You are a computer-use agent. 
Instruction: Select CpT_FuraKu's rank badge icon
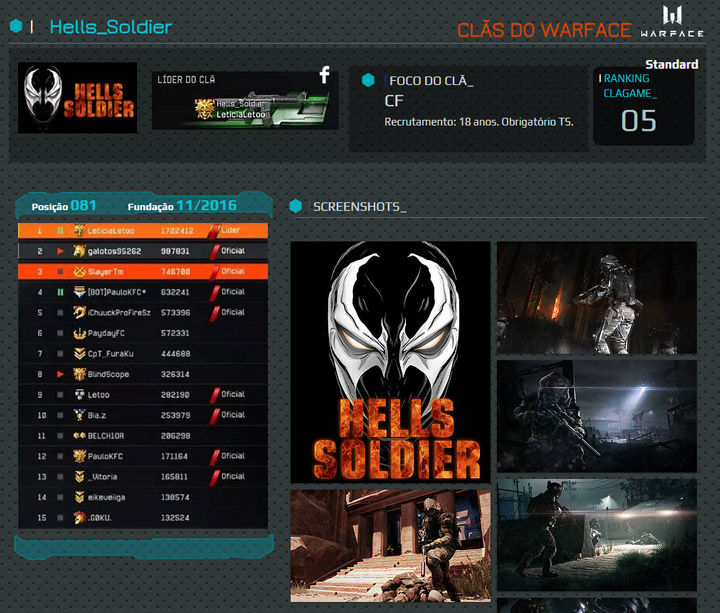coord(79,354)
